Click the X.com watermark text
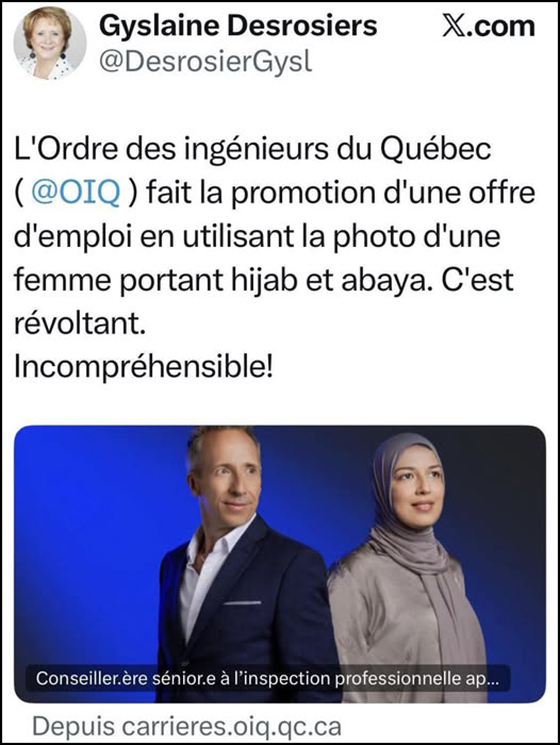Image resolution: width=560 pixels, height=745 pixels. pos(489,26)
